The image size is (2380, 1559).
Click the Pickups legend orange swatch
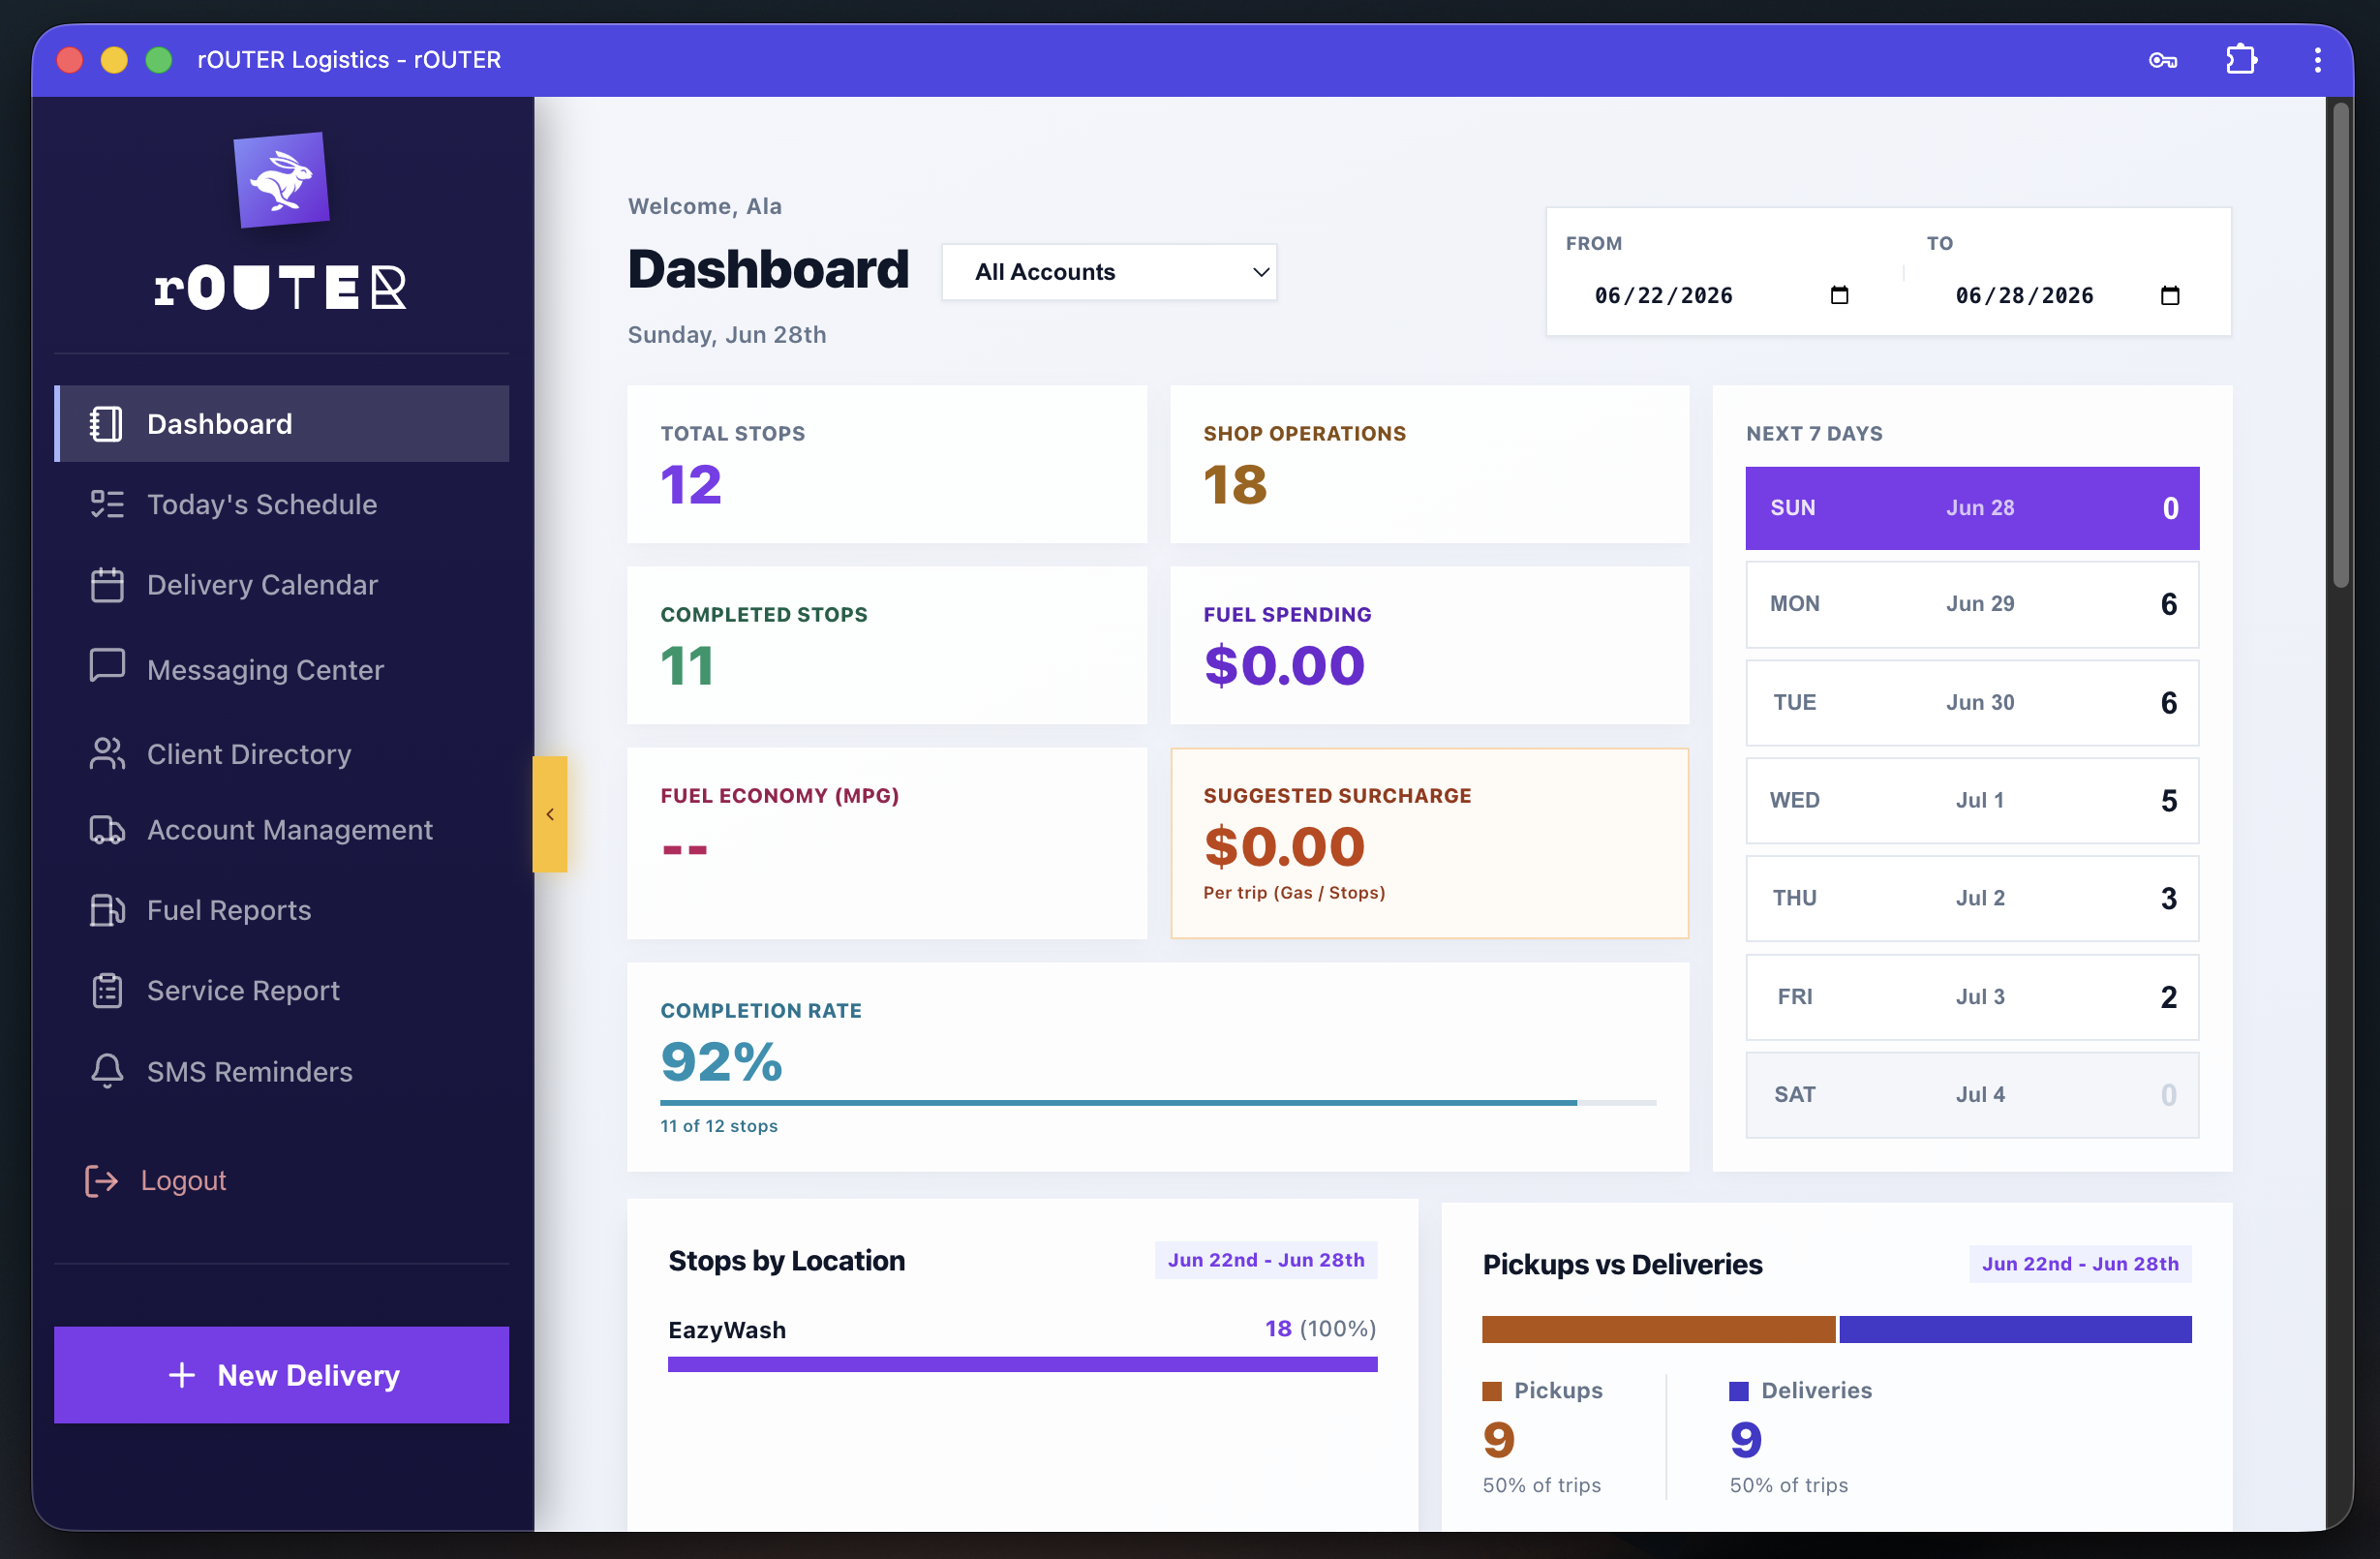1492,1391
